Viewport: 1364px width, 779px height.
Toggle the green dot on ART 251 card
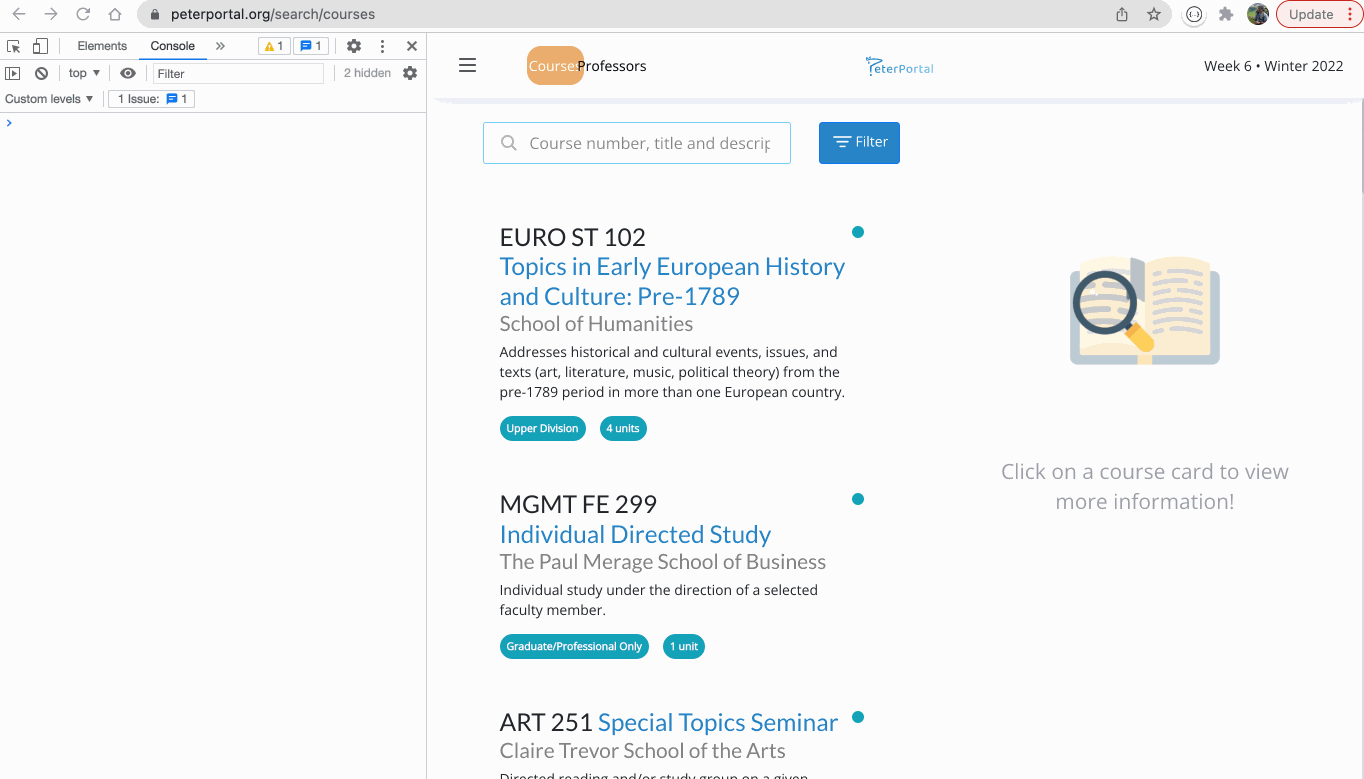pos(858,716)
